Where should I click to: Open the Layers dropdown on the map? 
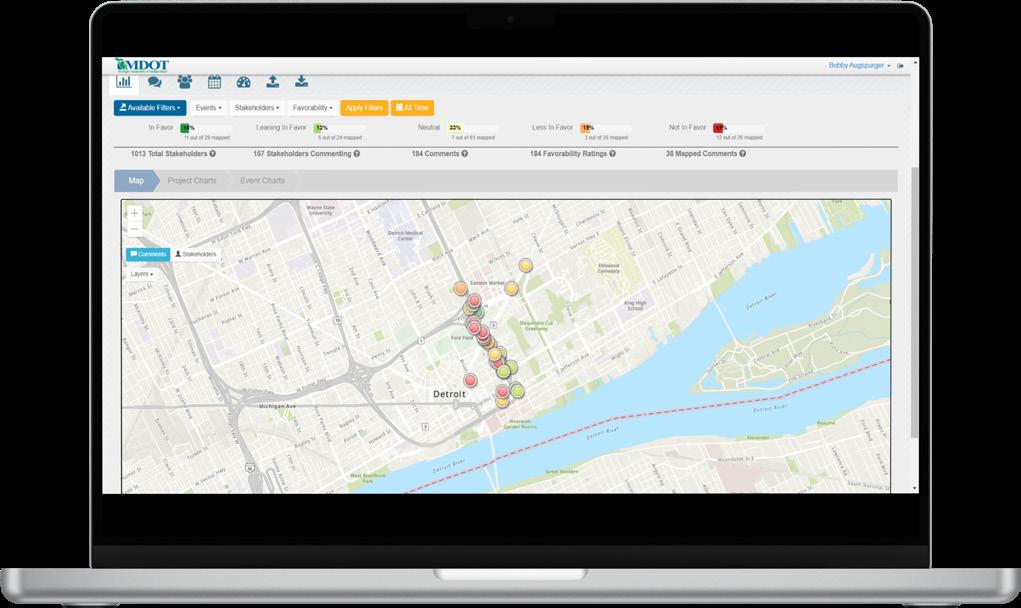pos(141,274)
